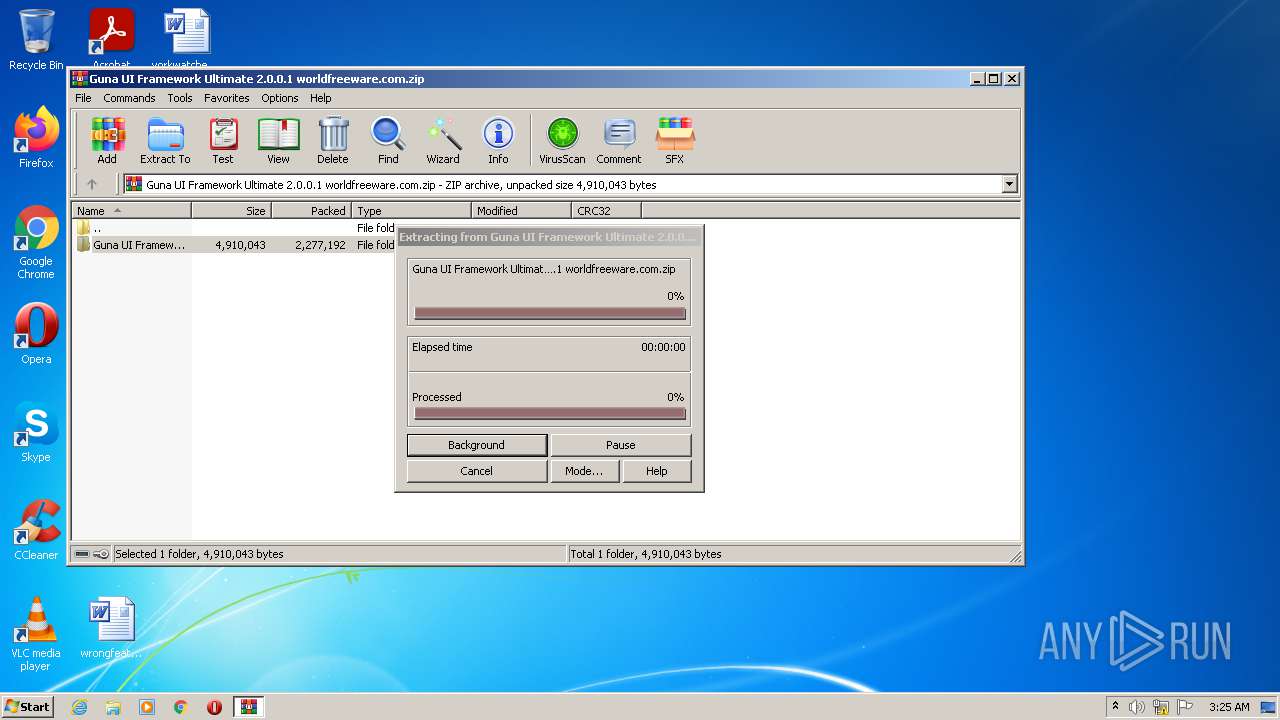Select the Google Chrome desktop shortcut
Image resolution: width=1280 pixels, height=720 pixels.
click(x=36, y=243)
